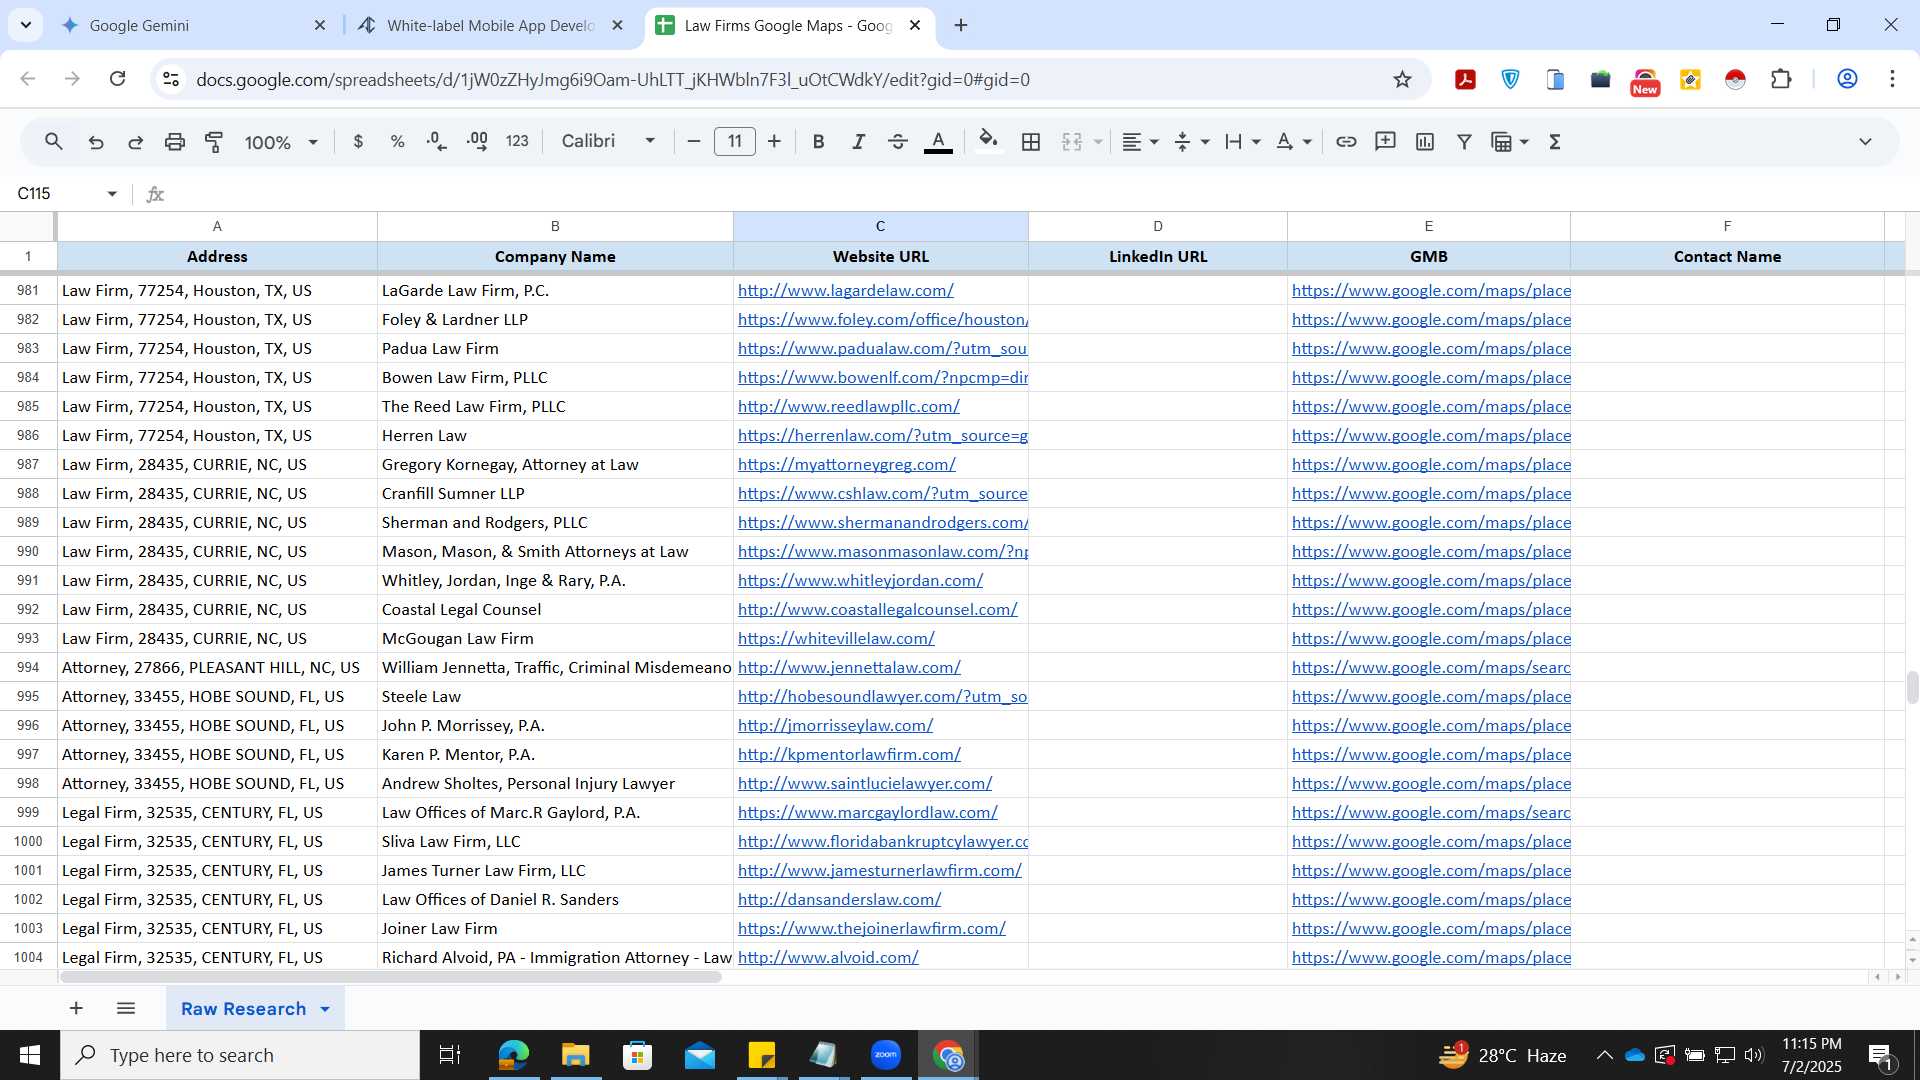Open the horizontal align dropdown

[1140, 142]
